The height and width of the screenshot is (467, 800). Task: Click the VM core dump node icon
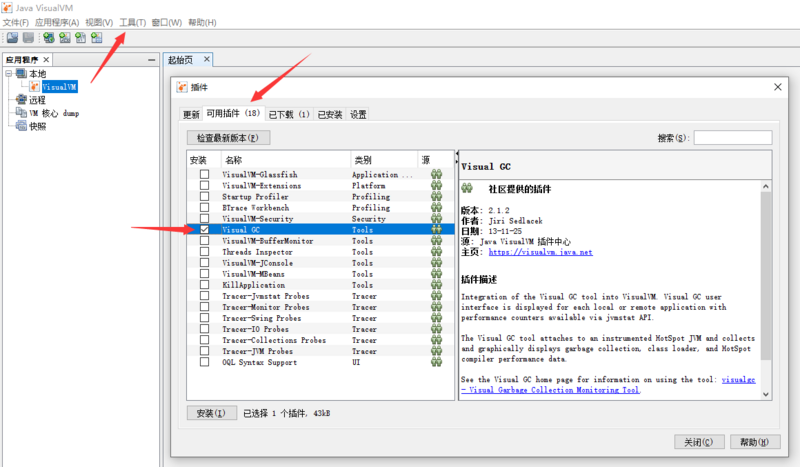pos(21,112)
